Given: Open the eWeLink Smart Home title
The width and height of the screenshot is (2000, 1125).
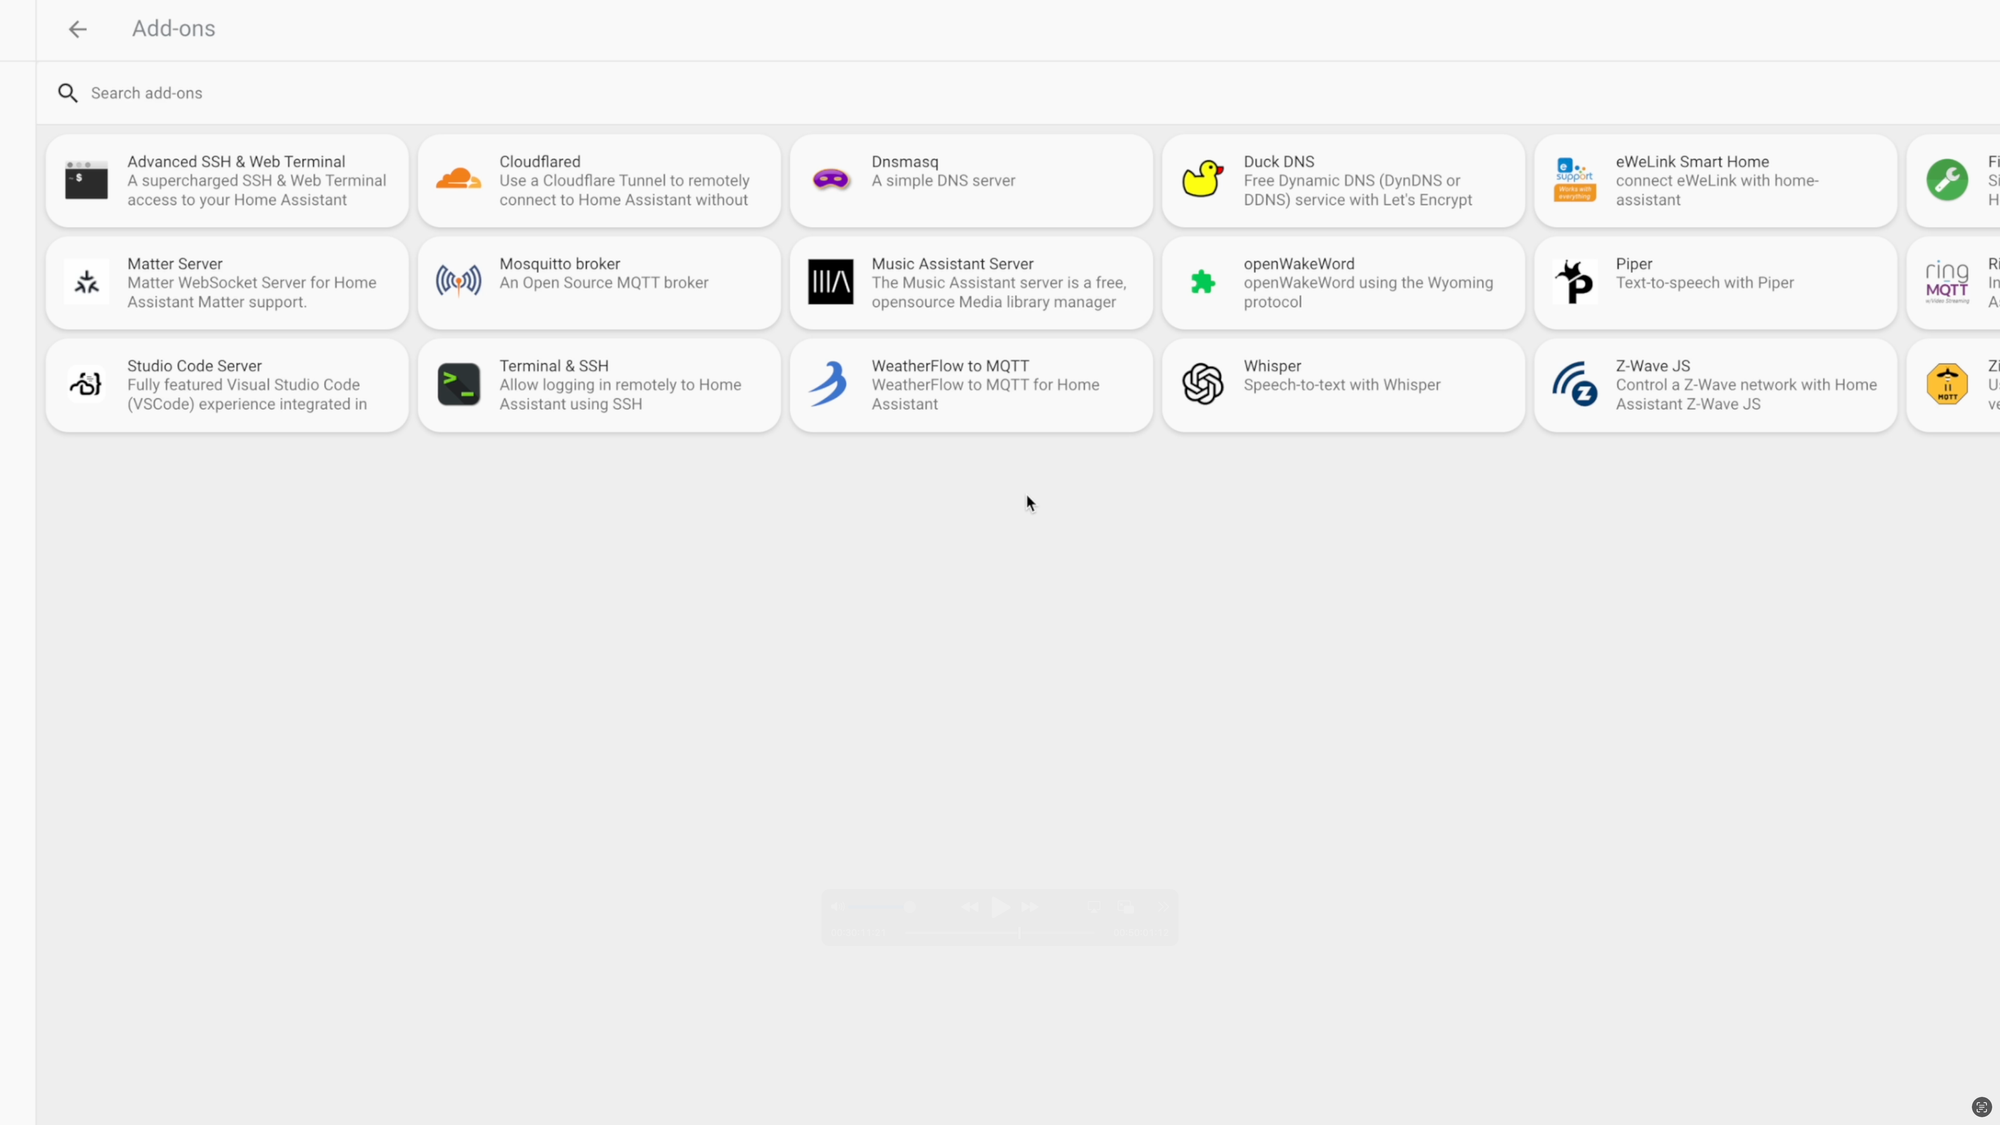Looking at the screenshot, I should [x=1692, y=162].
